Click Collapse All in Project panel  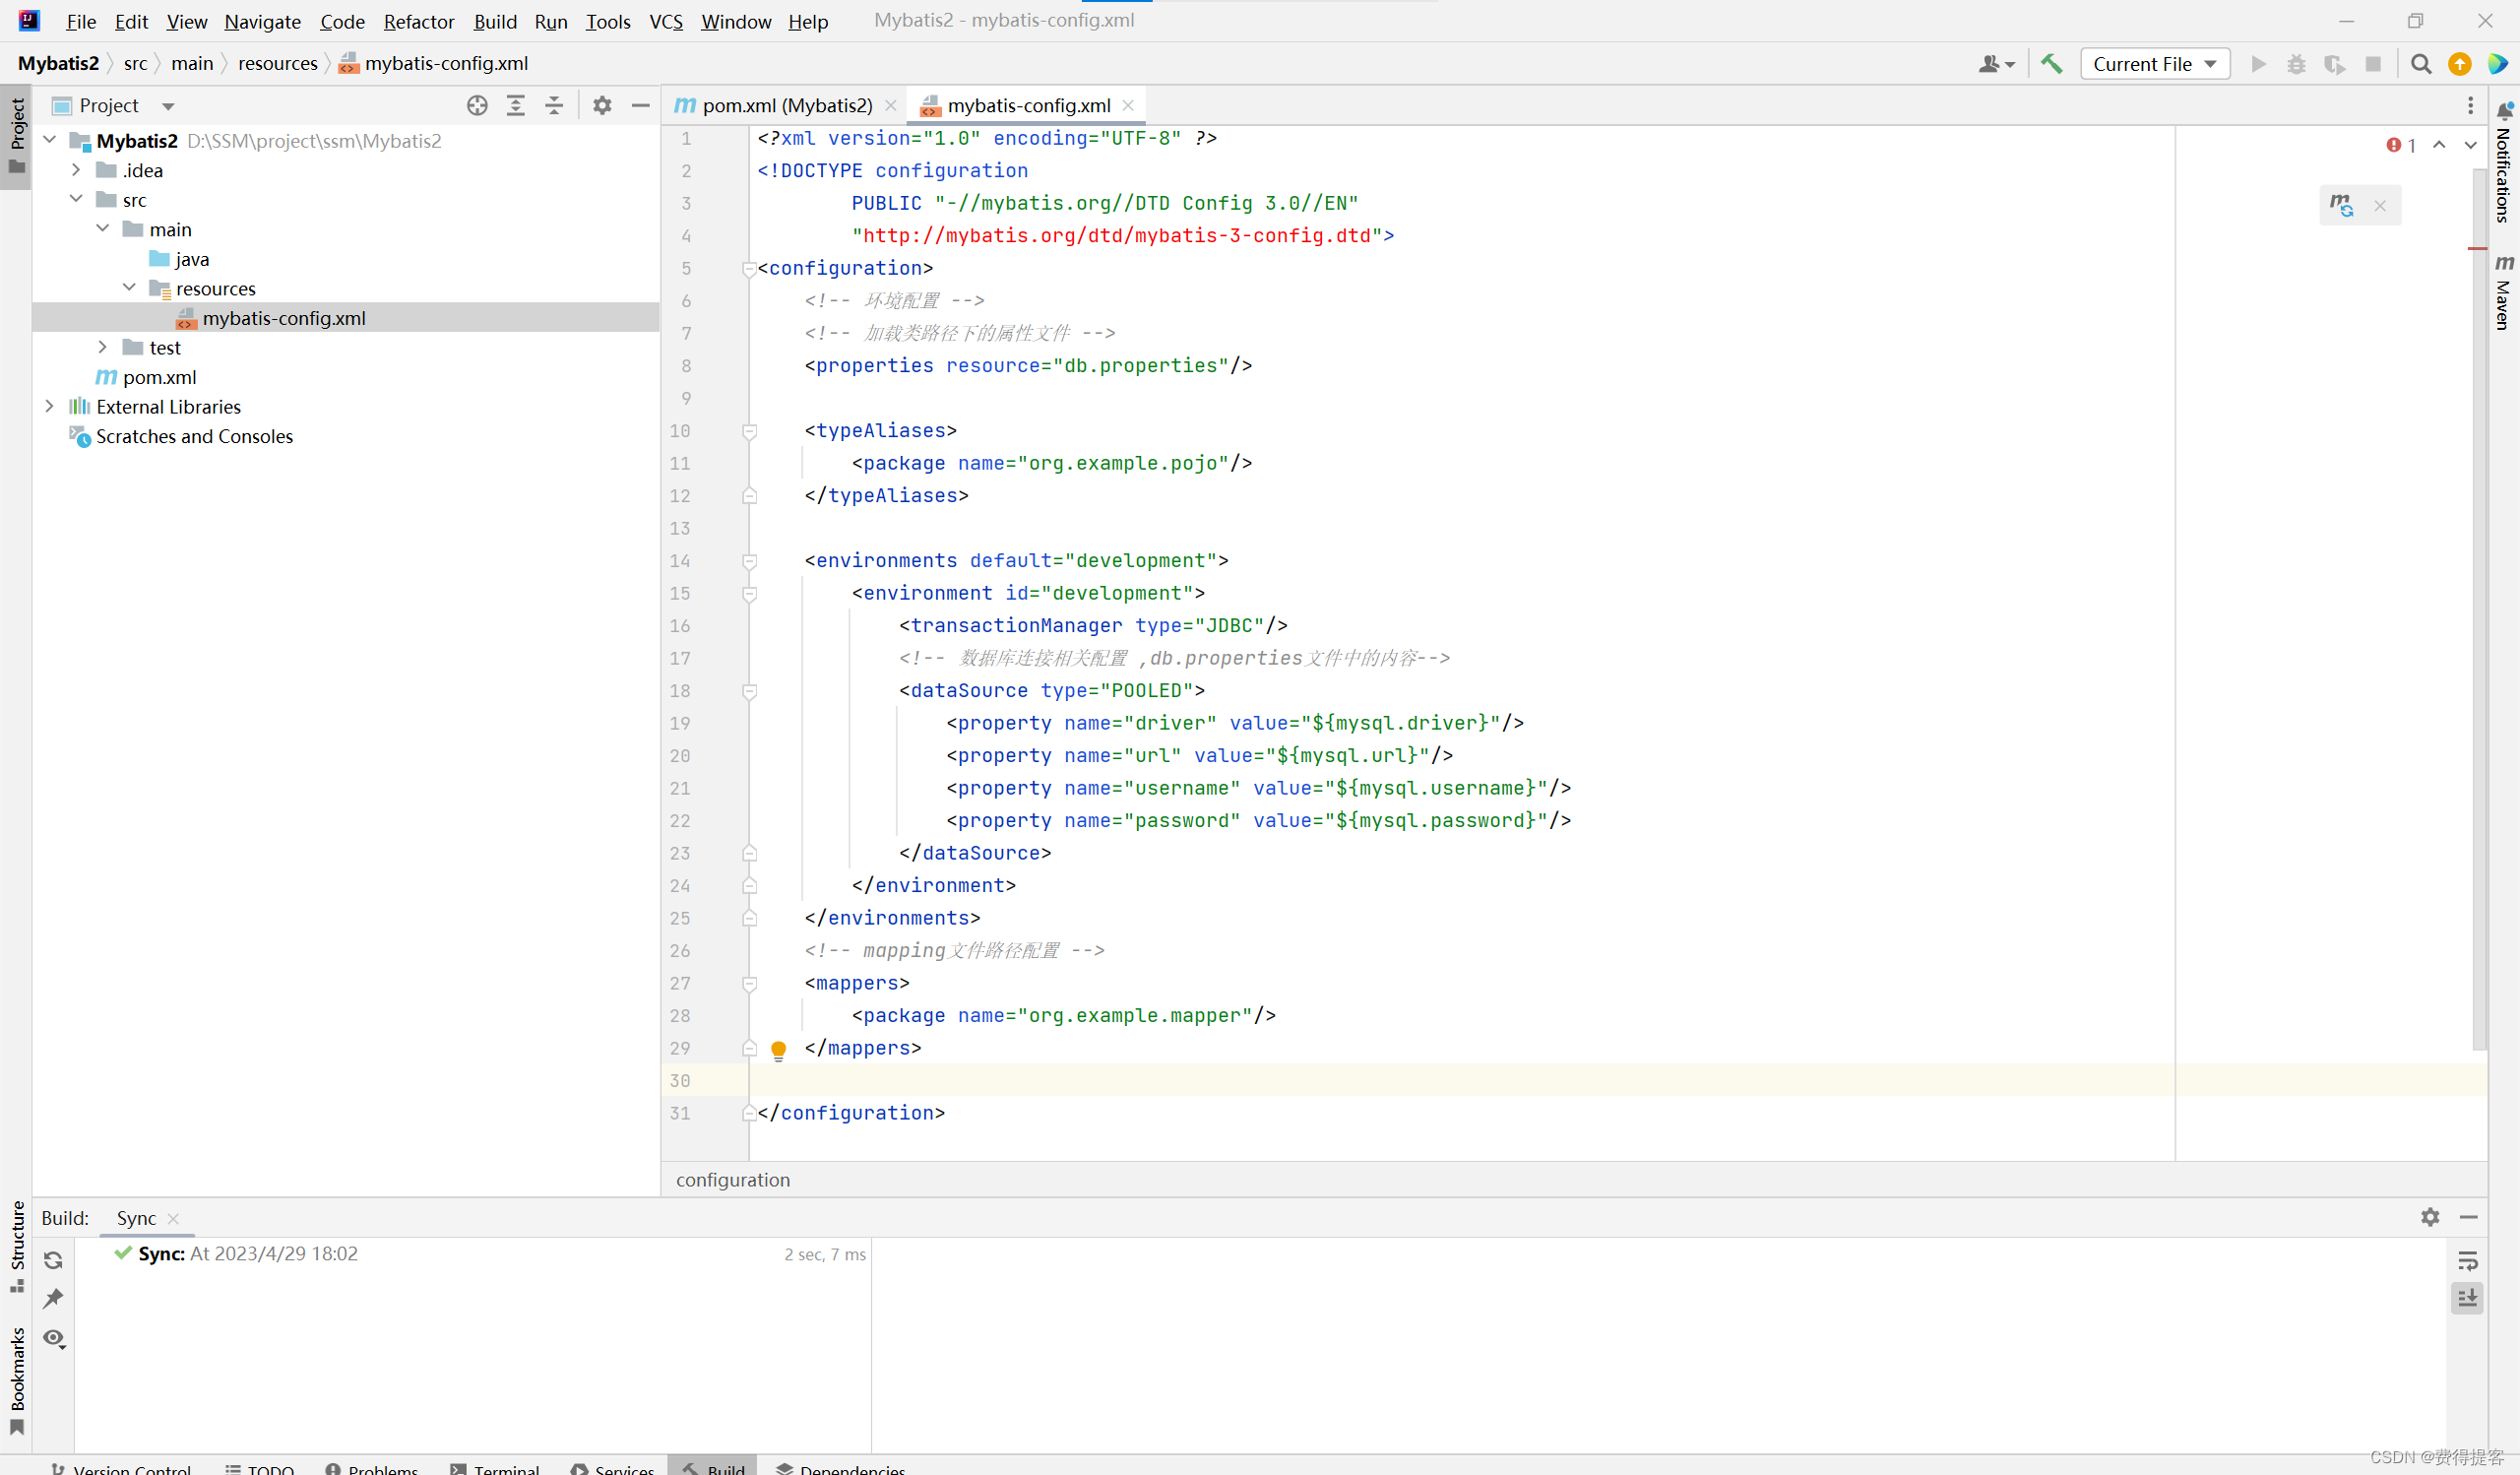tap(554, 105)
